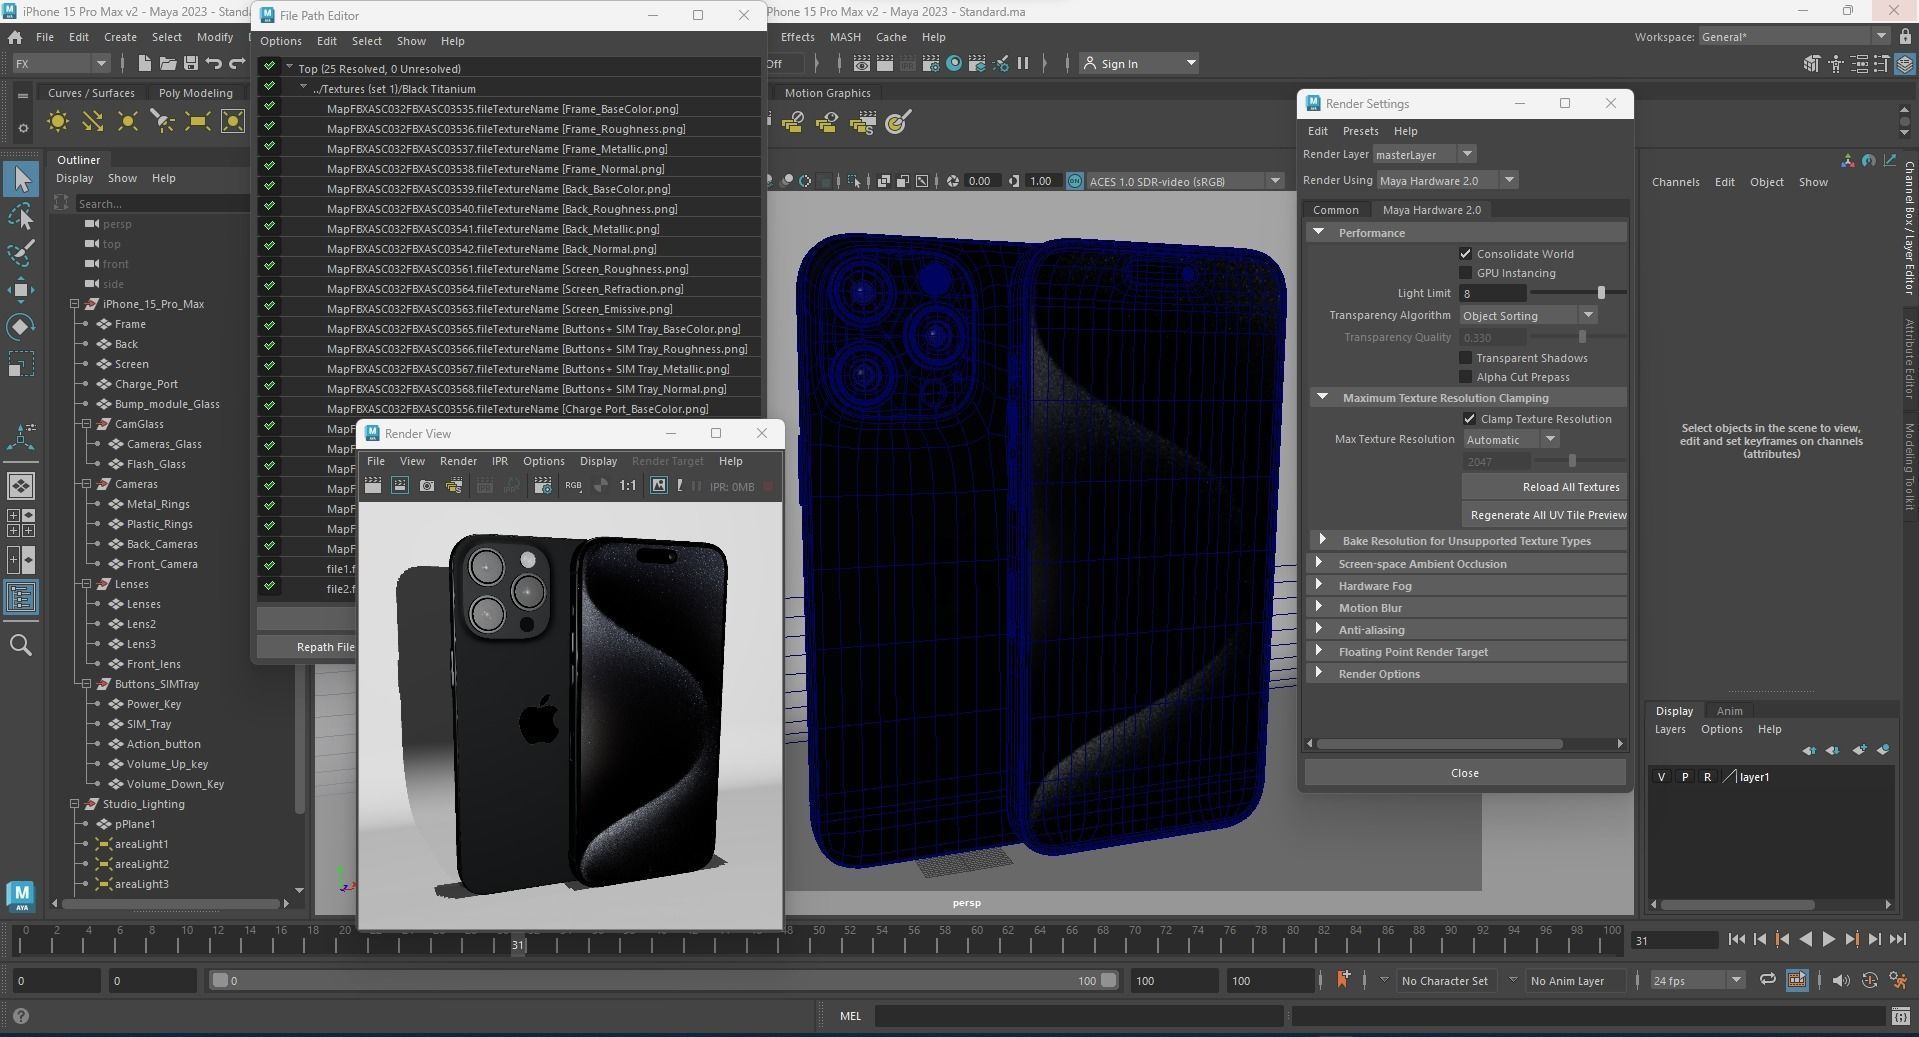Expand Screen-space Ambient Occlusion section
1919x1037 pixels.
(x=1318, y=563)
